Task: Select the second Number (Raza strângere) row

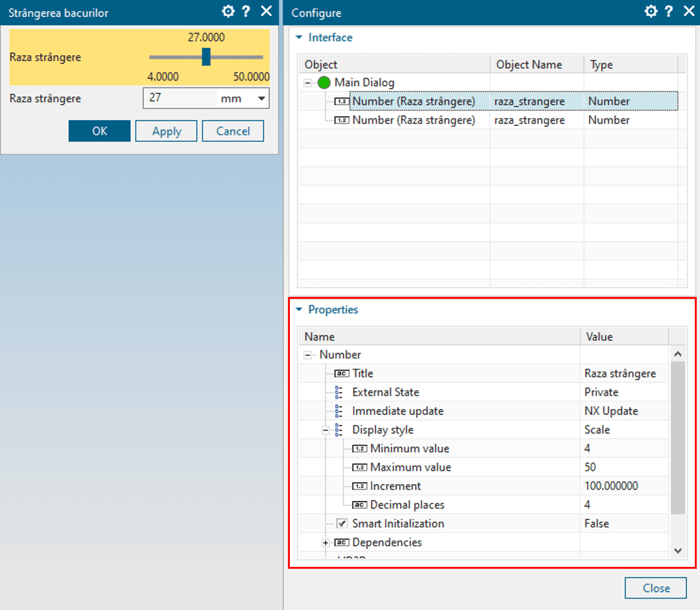Action: point(488,120)
